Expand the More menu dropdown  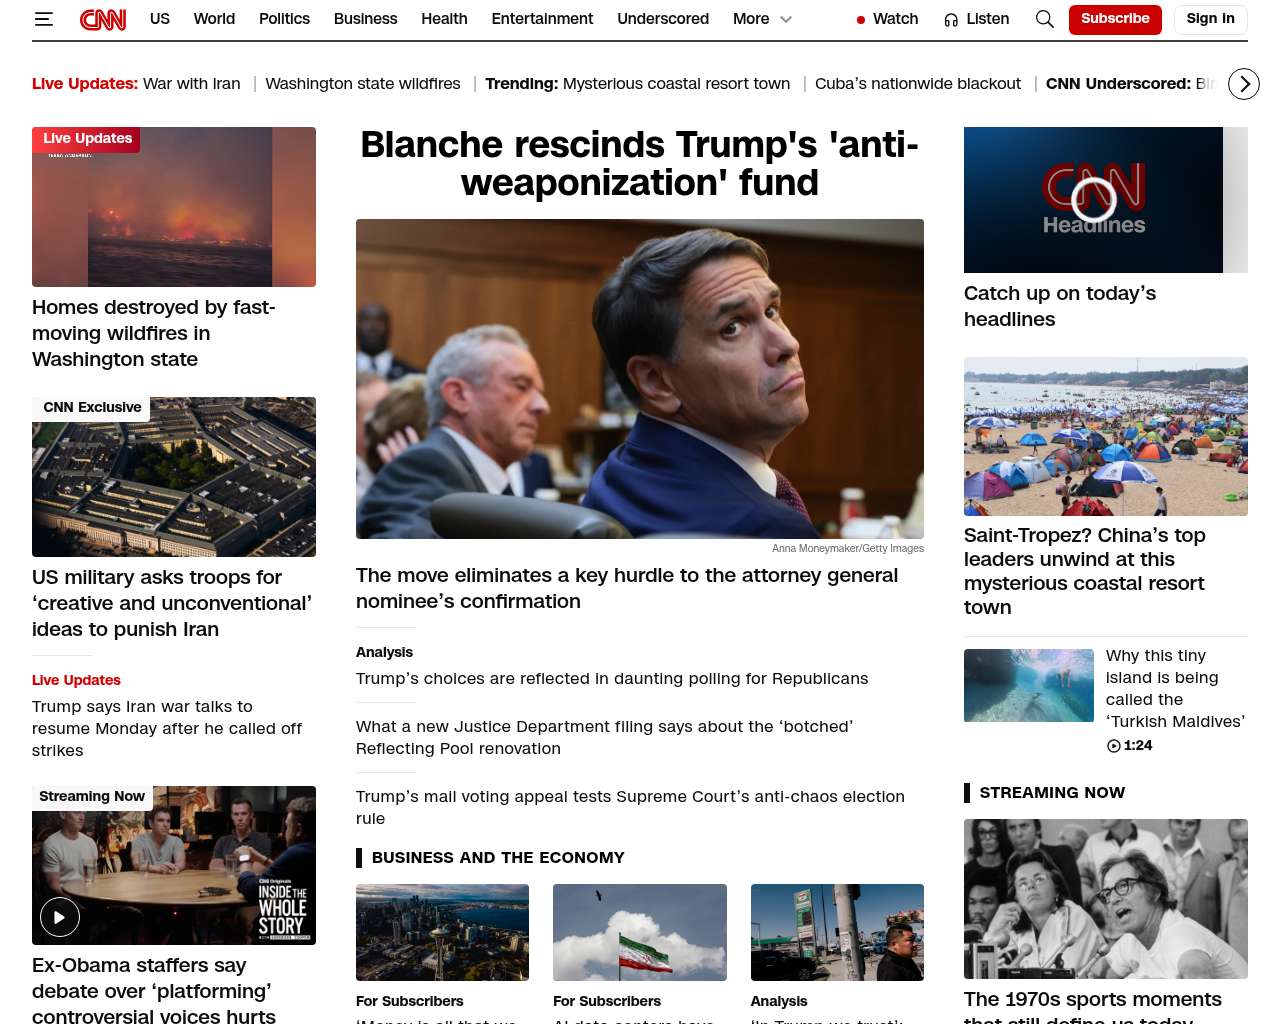762,19
